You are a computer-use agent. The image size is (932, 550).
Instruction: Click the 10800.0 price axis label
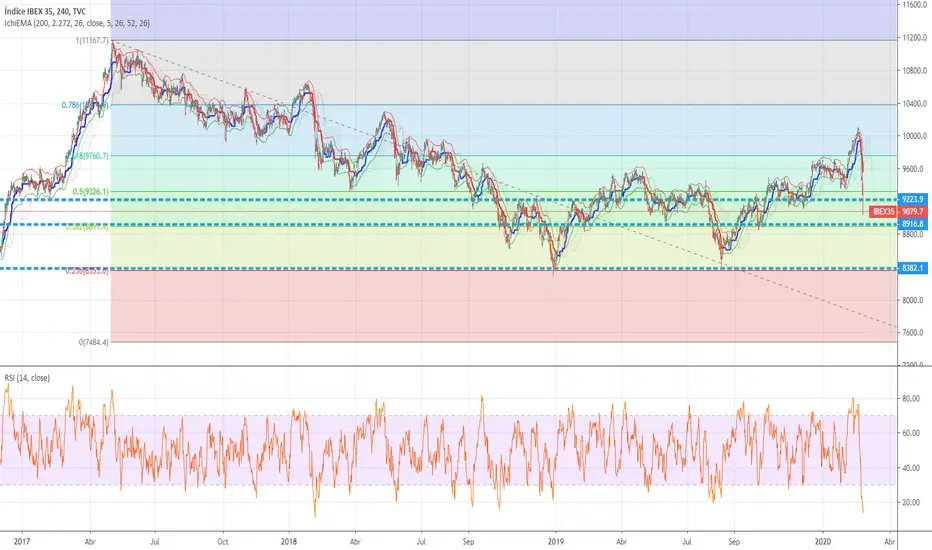pyautogui.click(x=914, y=71)
